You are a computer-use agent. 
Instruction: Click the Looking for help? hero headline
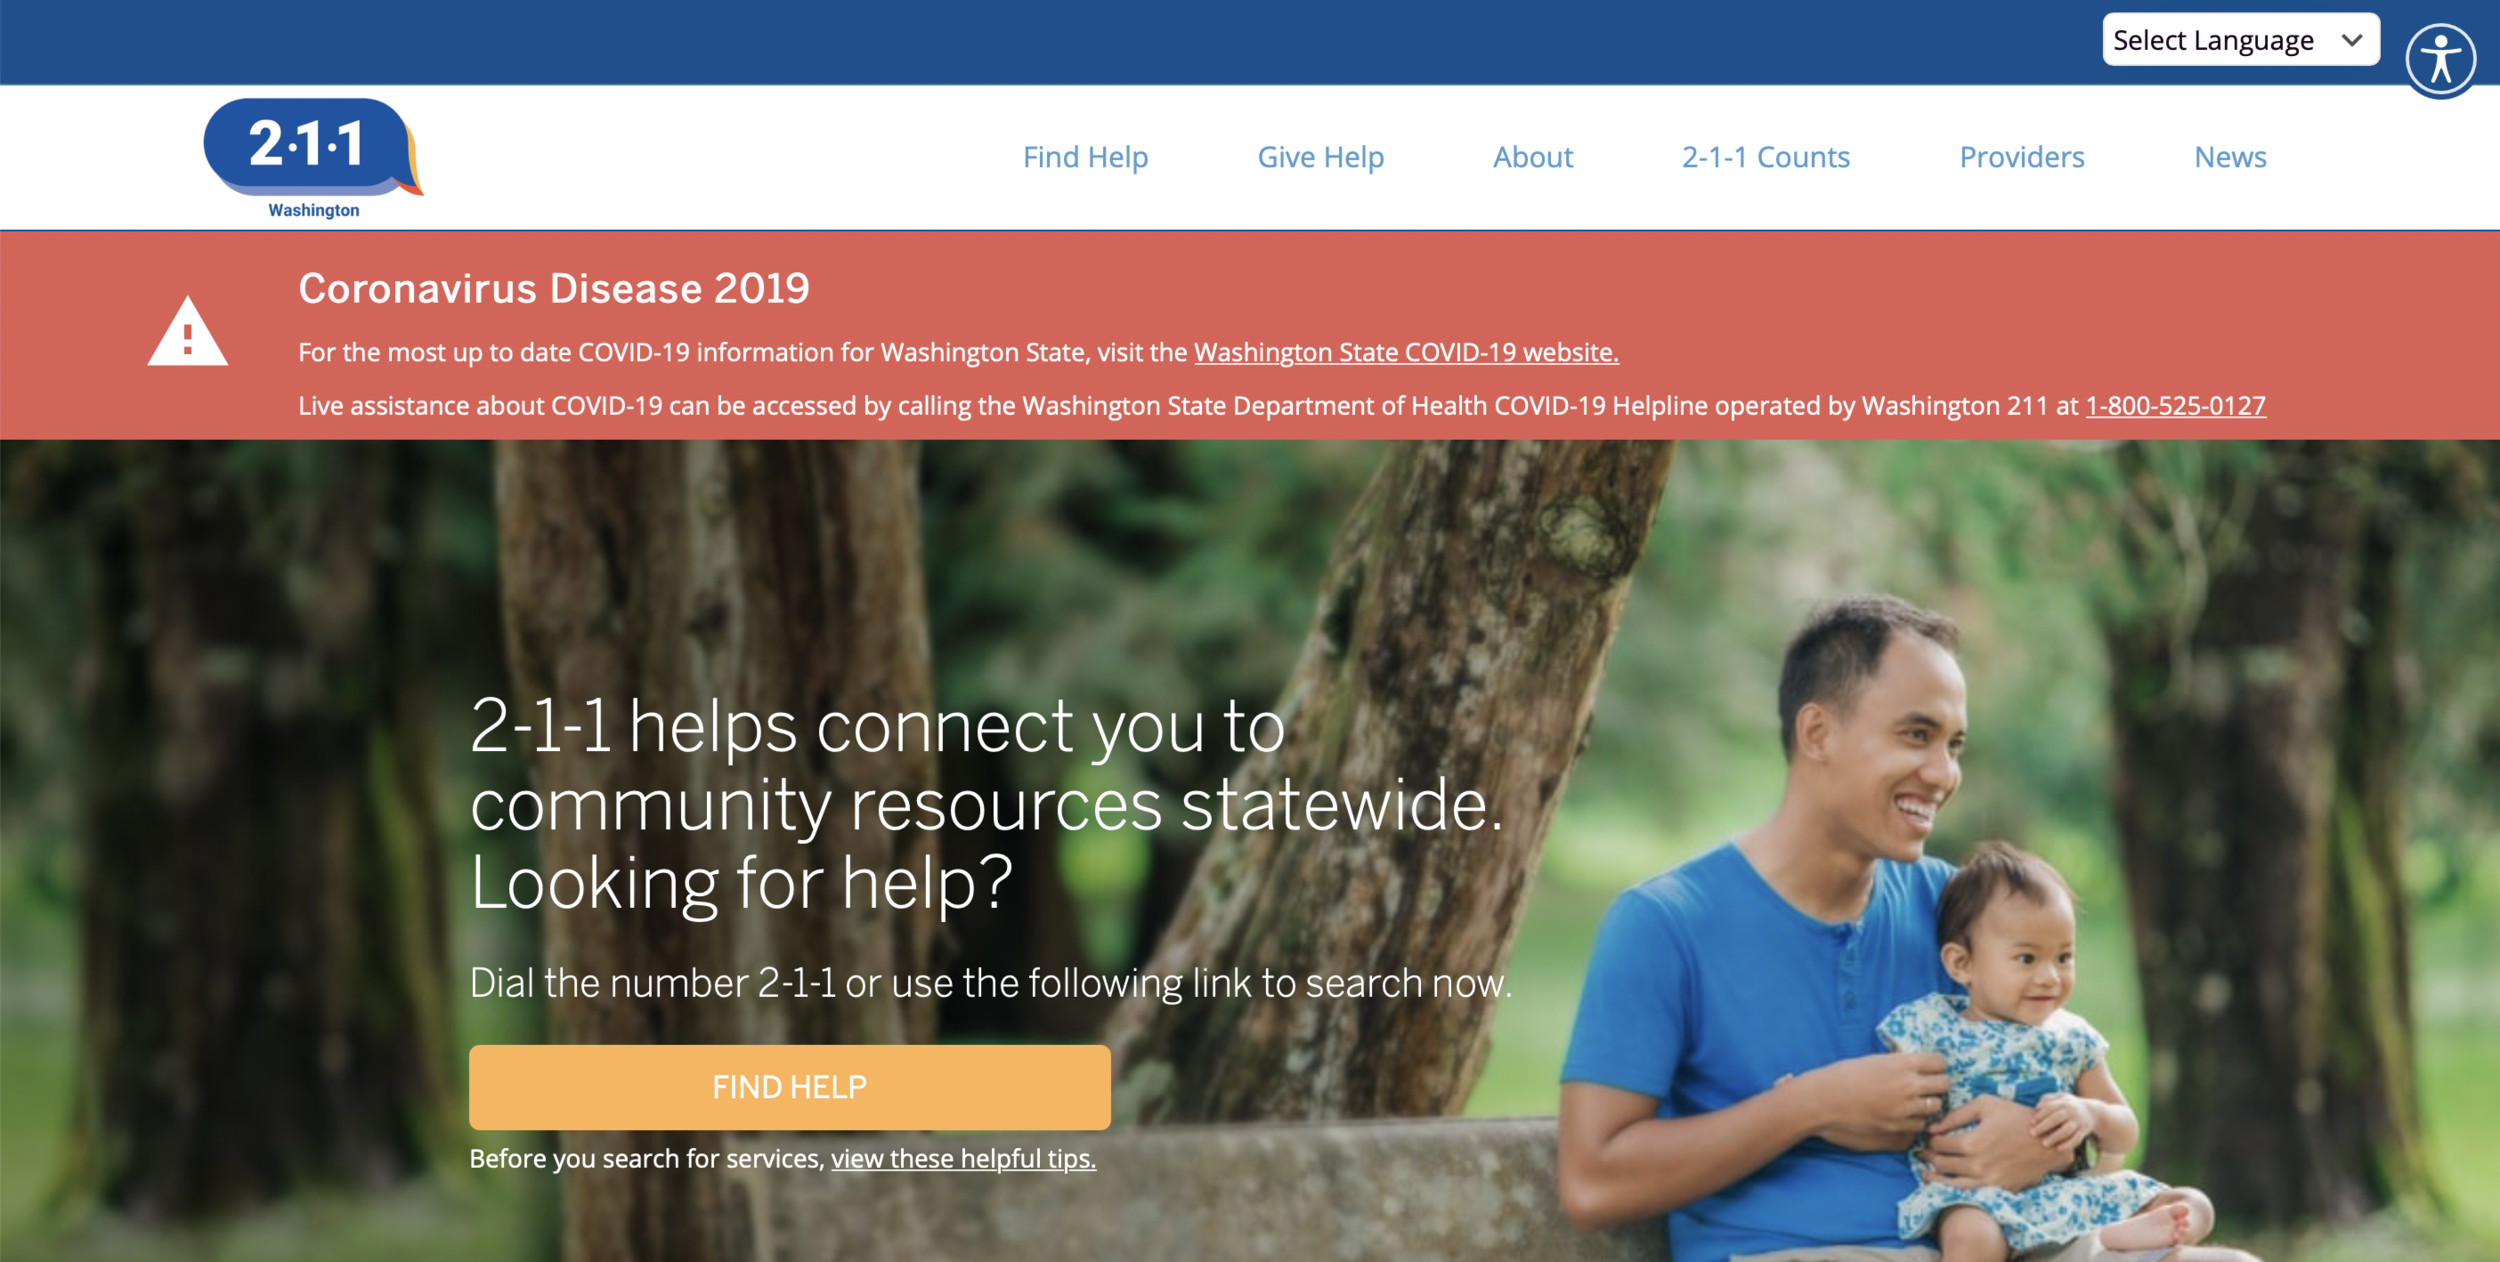click(x=740, y=883)
